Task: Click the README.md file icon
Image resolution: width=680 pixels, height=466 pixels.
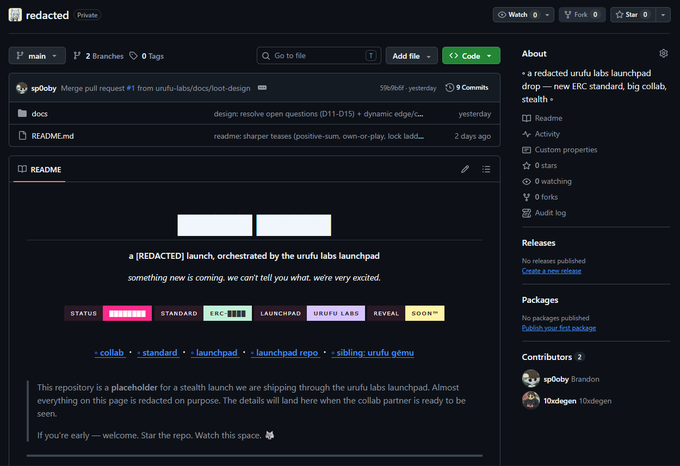Action: (x=22, y=136)
